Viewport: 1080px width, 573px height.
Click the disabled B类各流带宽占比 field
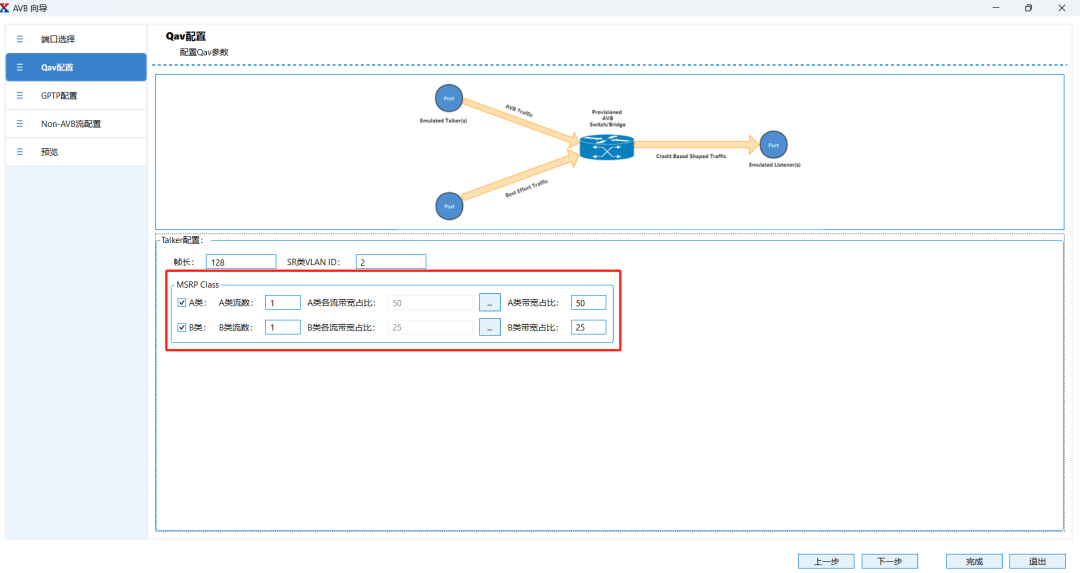(x=430, y=327)
